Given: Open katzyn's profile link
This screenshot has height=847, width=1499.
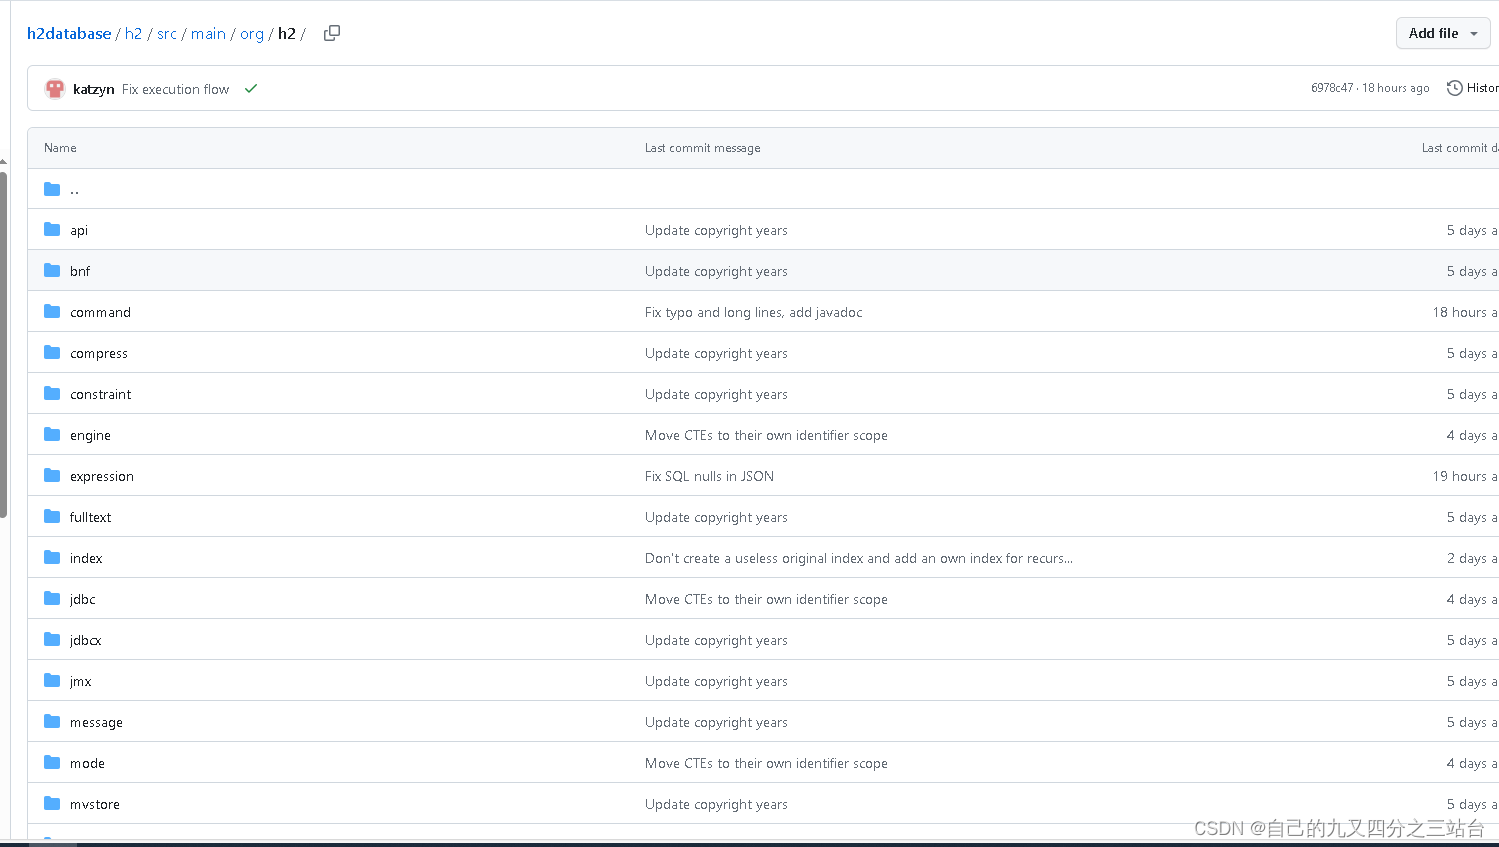Looking at the screenshot, I should (94, 89).
